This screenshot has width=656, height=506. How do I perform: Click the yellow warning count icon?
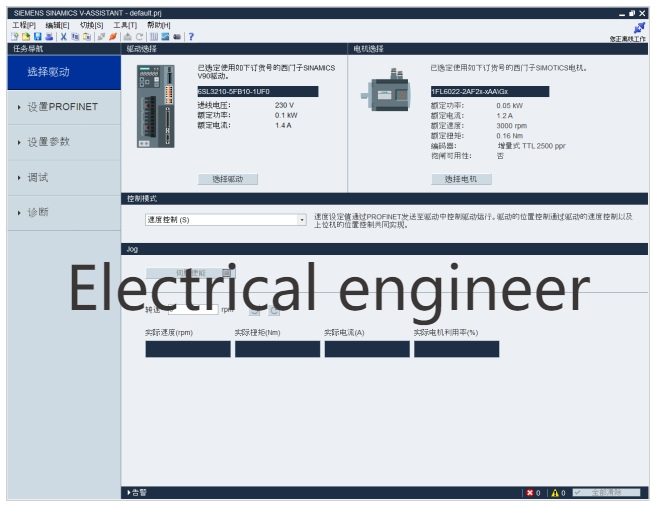[x=555, y=493]
